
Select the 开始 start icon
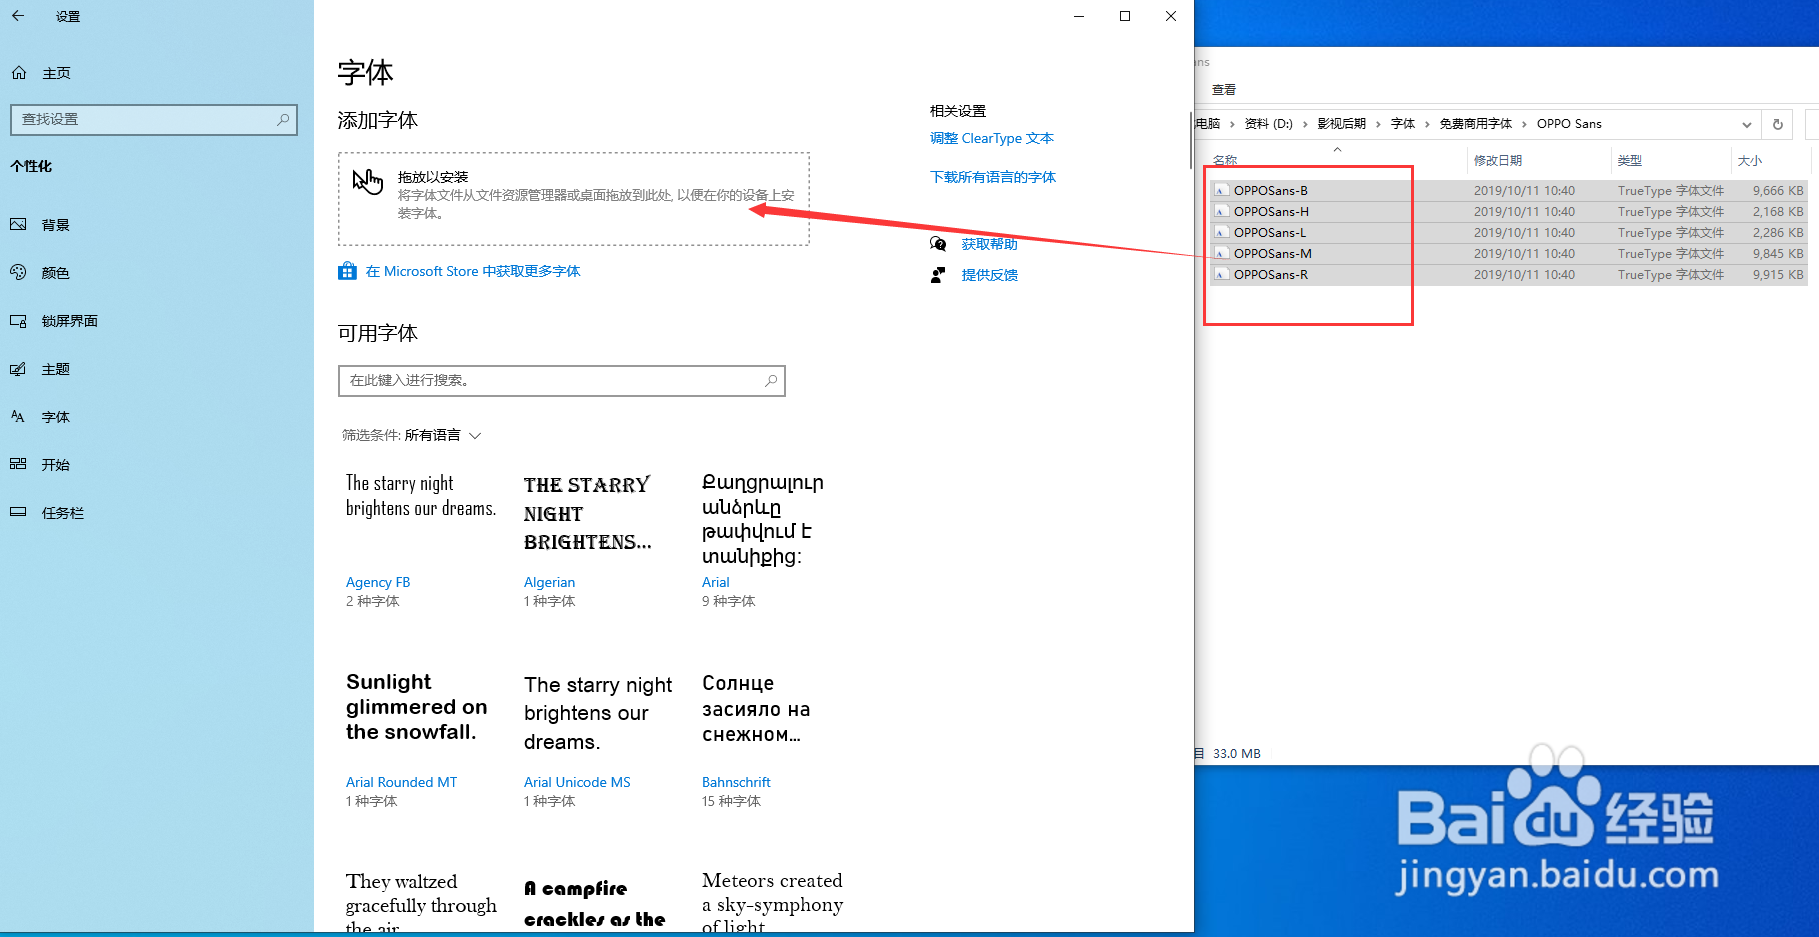click(18, 464)
